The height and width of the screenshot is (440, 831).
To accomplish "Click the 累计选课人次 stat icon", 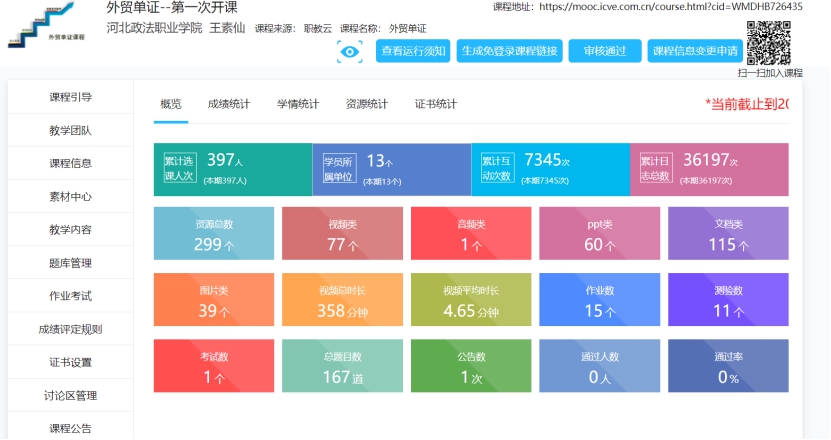I will coord(181,168).
